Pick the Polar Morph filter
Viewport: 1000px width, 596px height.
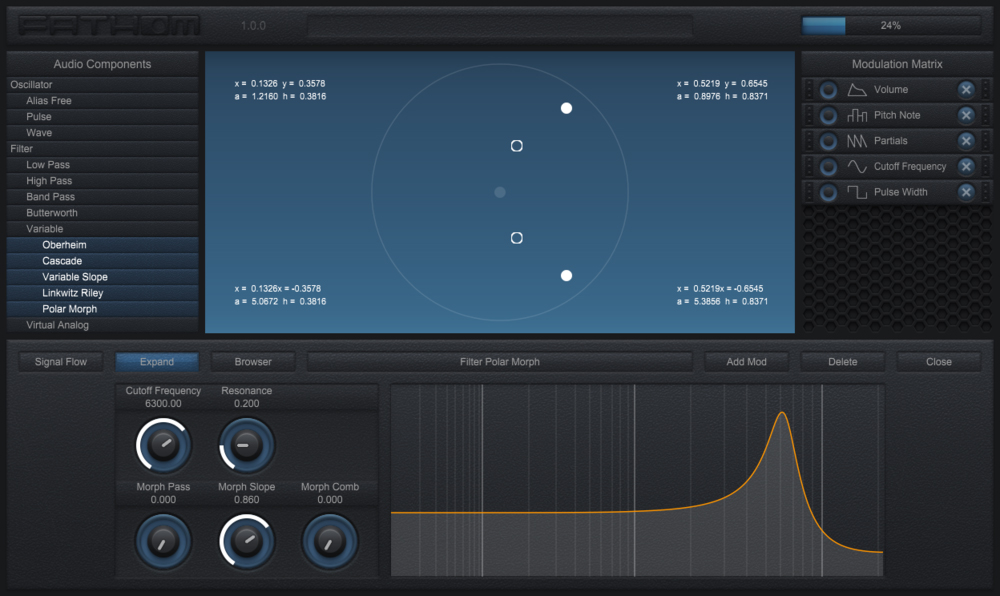(x=103, y=309)
